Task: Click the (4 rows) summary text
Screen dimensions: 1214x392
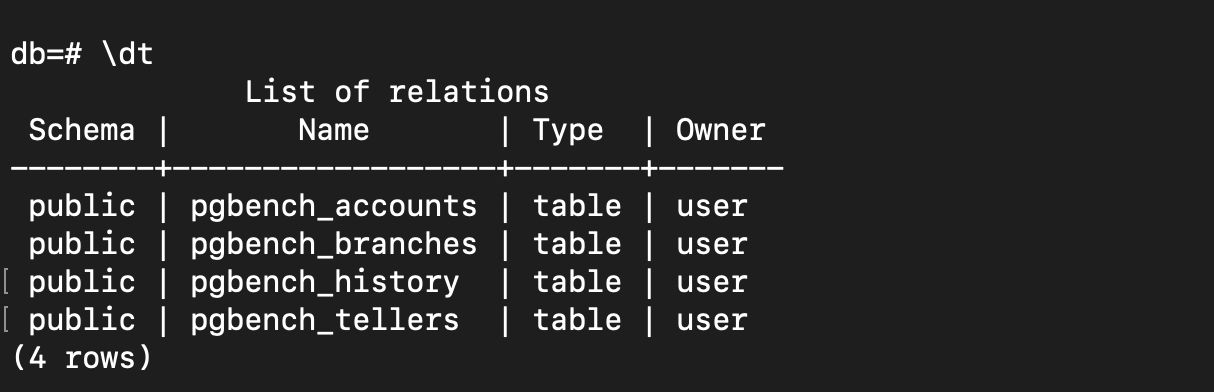Action: click(82, 358)
